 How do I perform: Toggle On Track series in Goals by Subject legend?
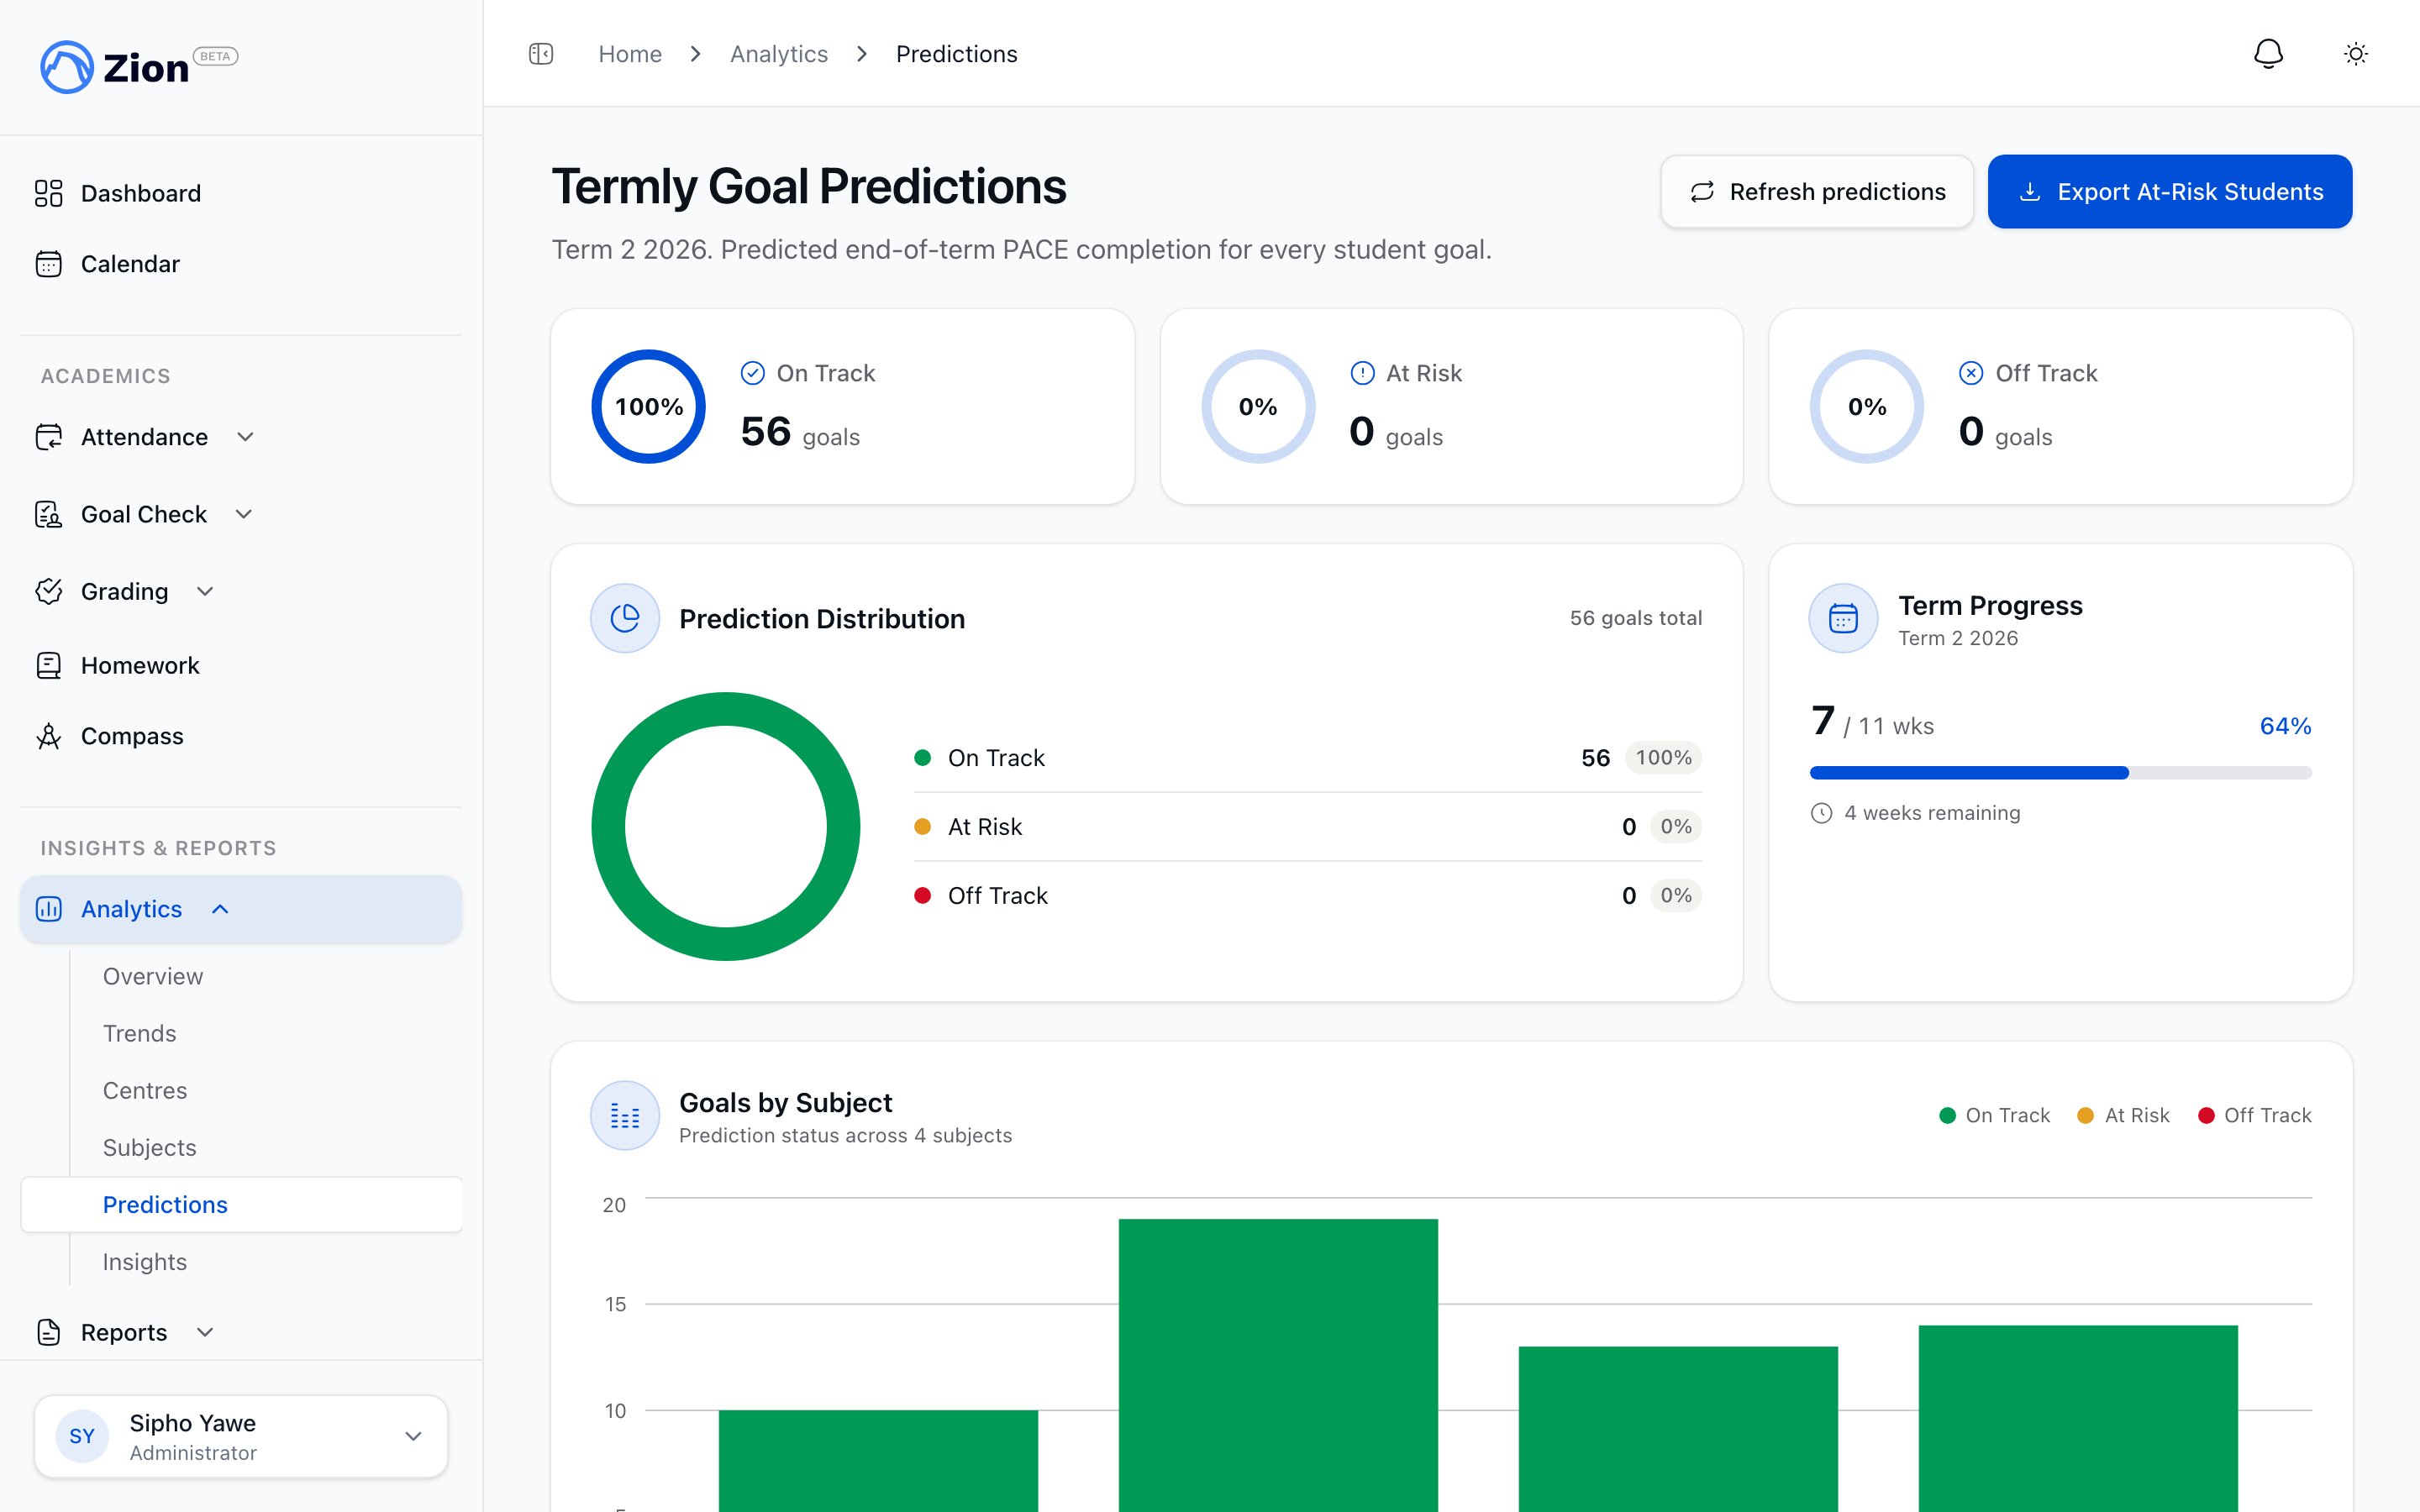pyautogui.click(x=1994, y=1115)
